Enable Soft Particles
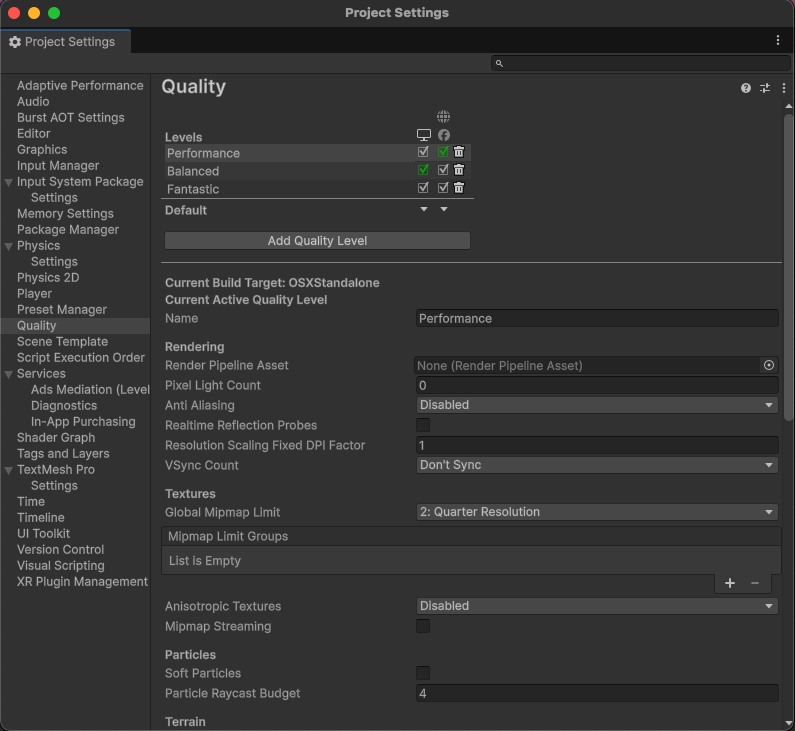The image size is (795, 731). pos(423,673)
